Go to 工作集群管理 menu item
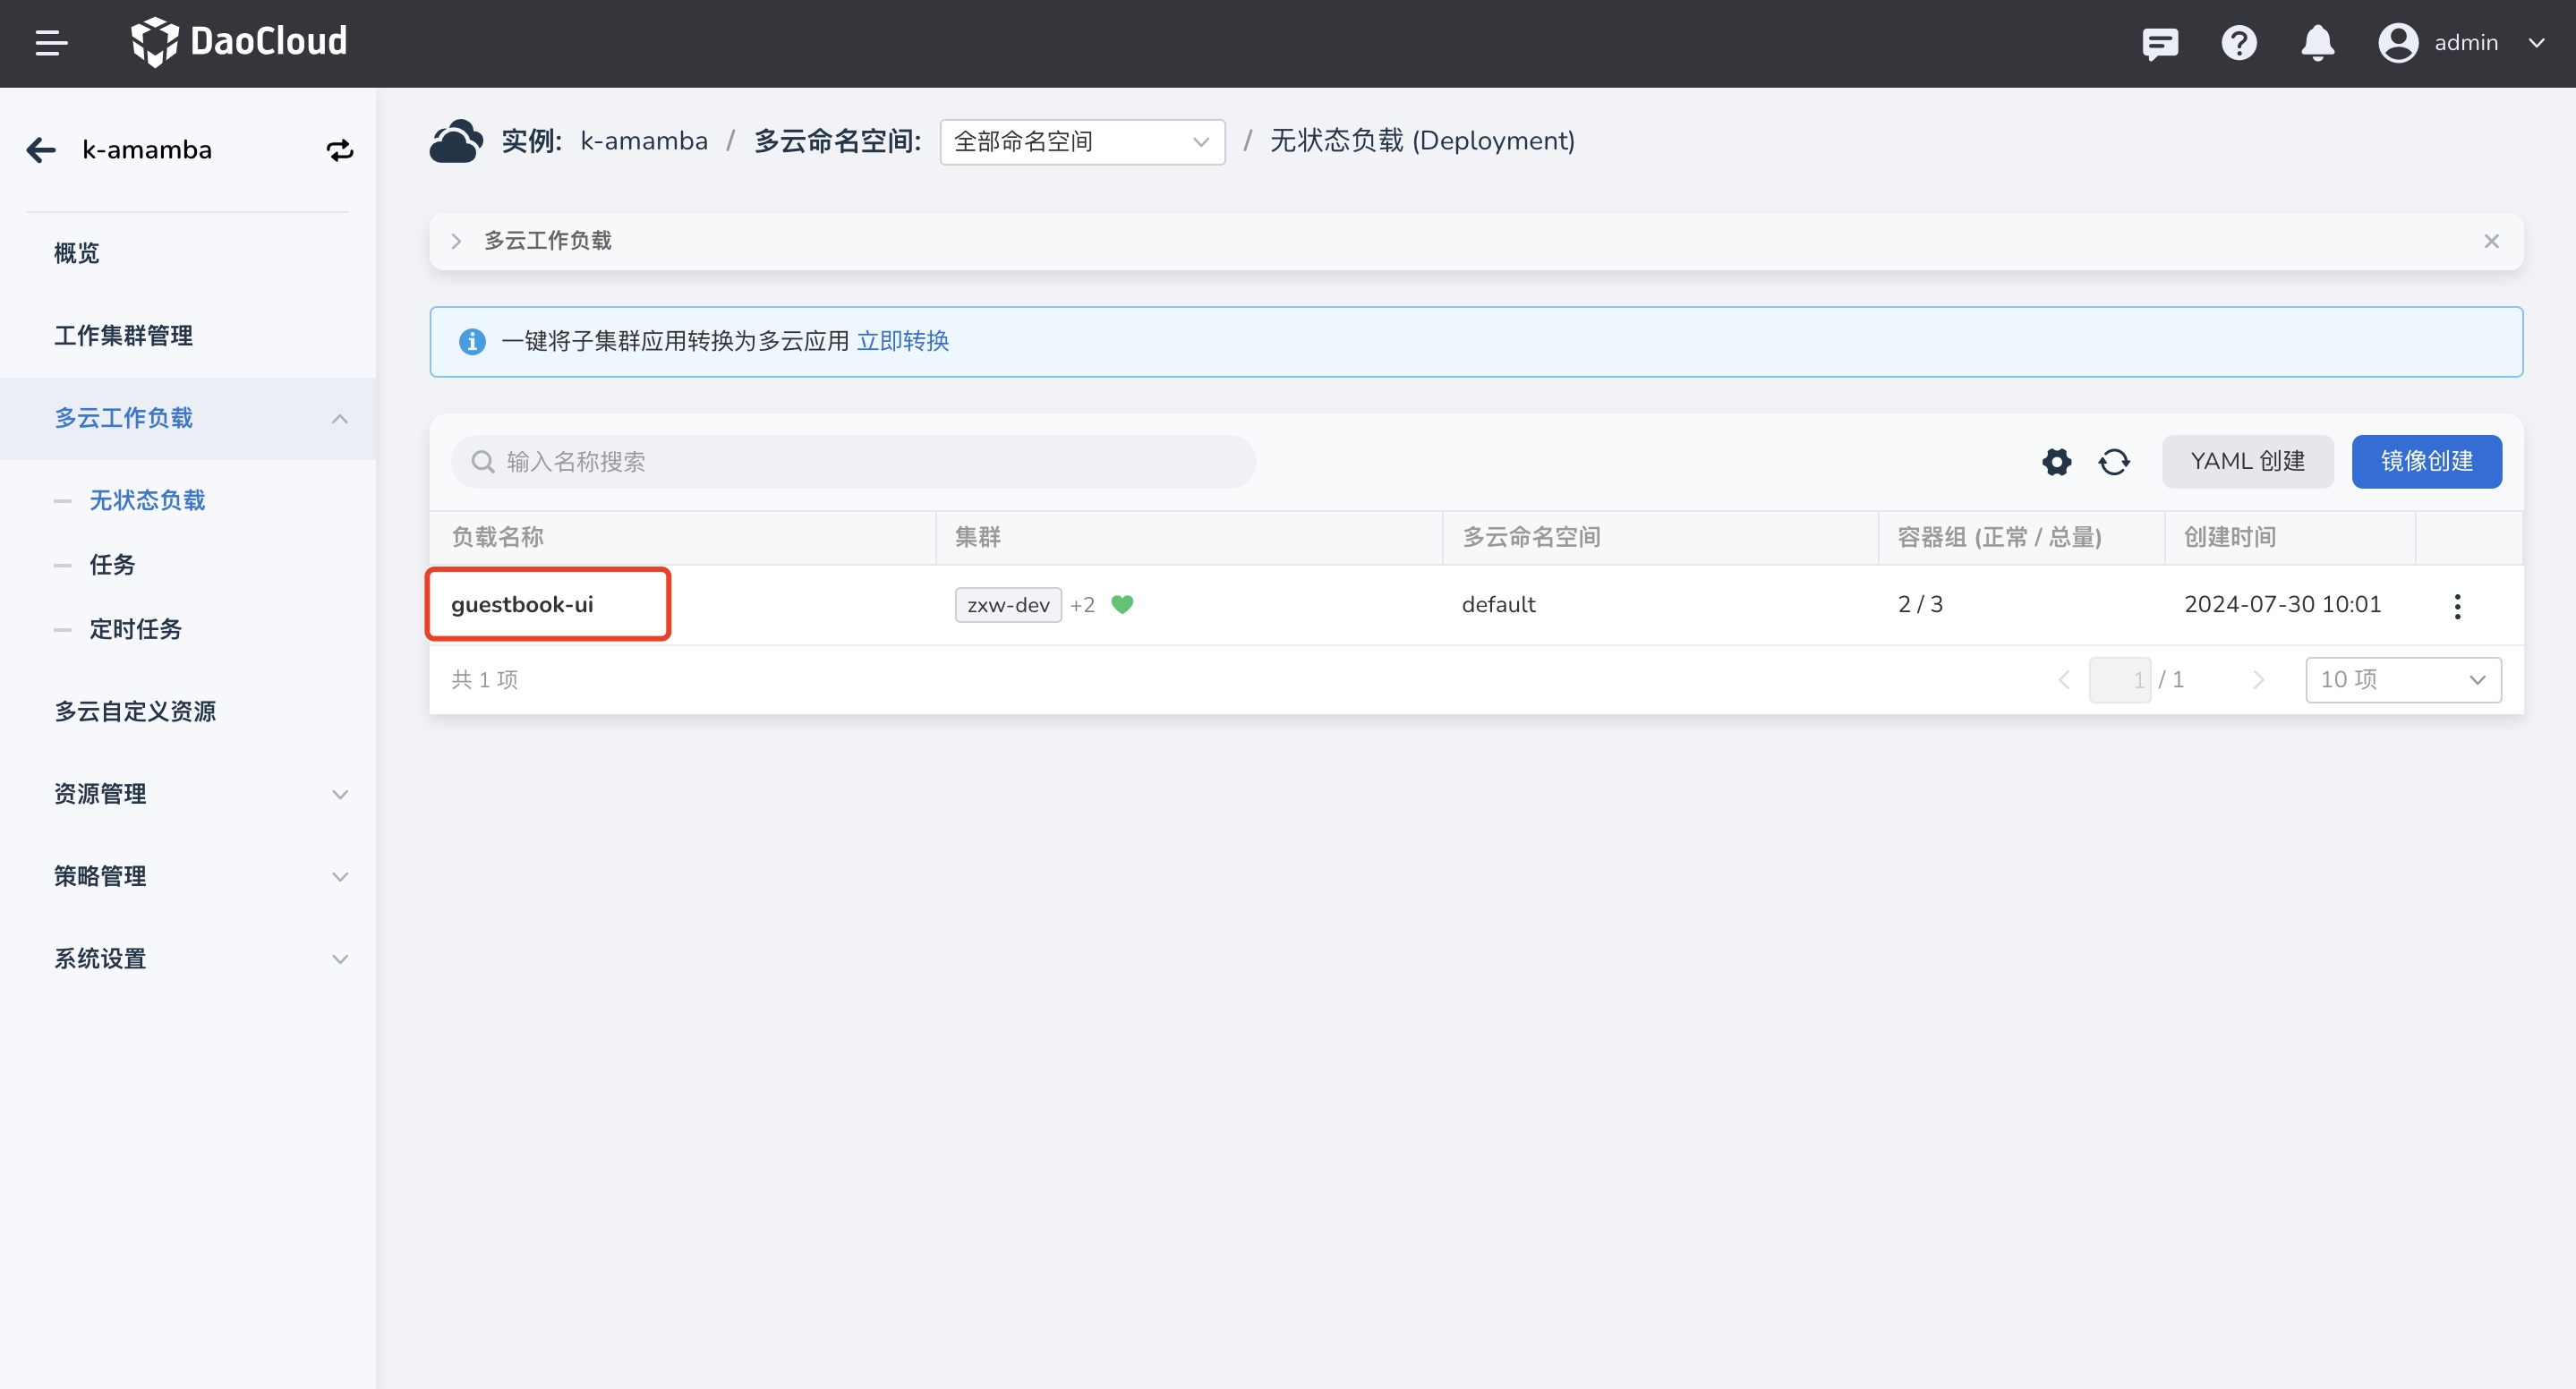 click(x=123, y=336)
